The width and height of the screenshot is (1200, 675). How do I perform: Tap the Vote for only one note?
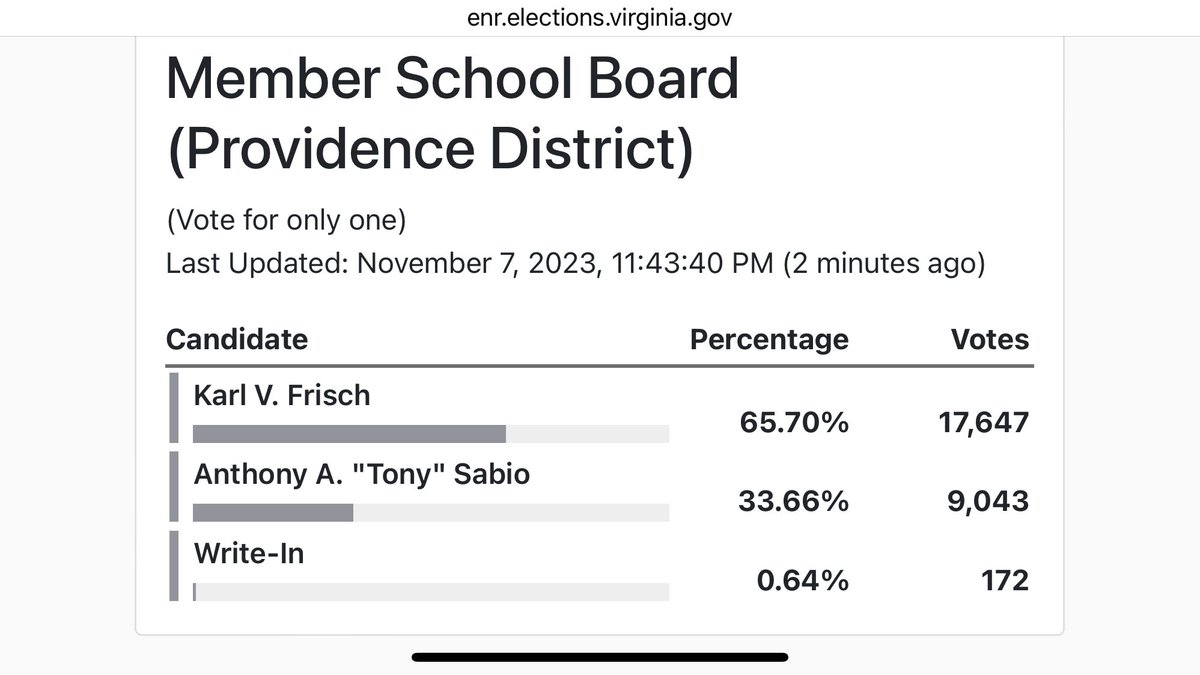(x=286, y=220)
